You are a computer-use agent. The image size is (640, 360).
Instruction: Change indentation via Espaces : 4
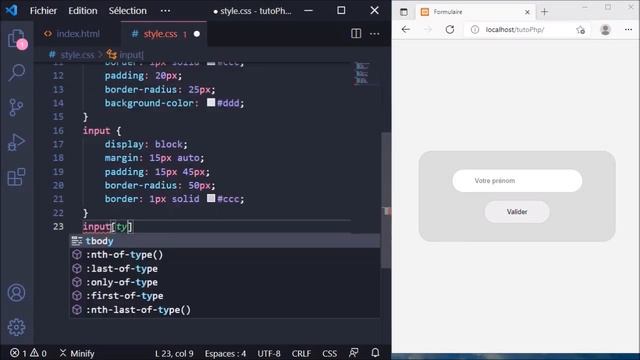tap(225, 353)
